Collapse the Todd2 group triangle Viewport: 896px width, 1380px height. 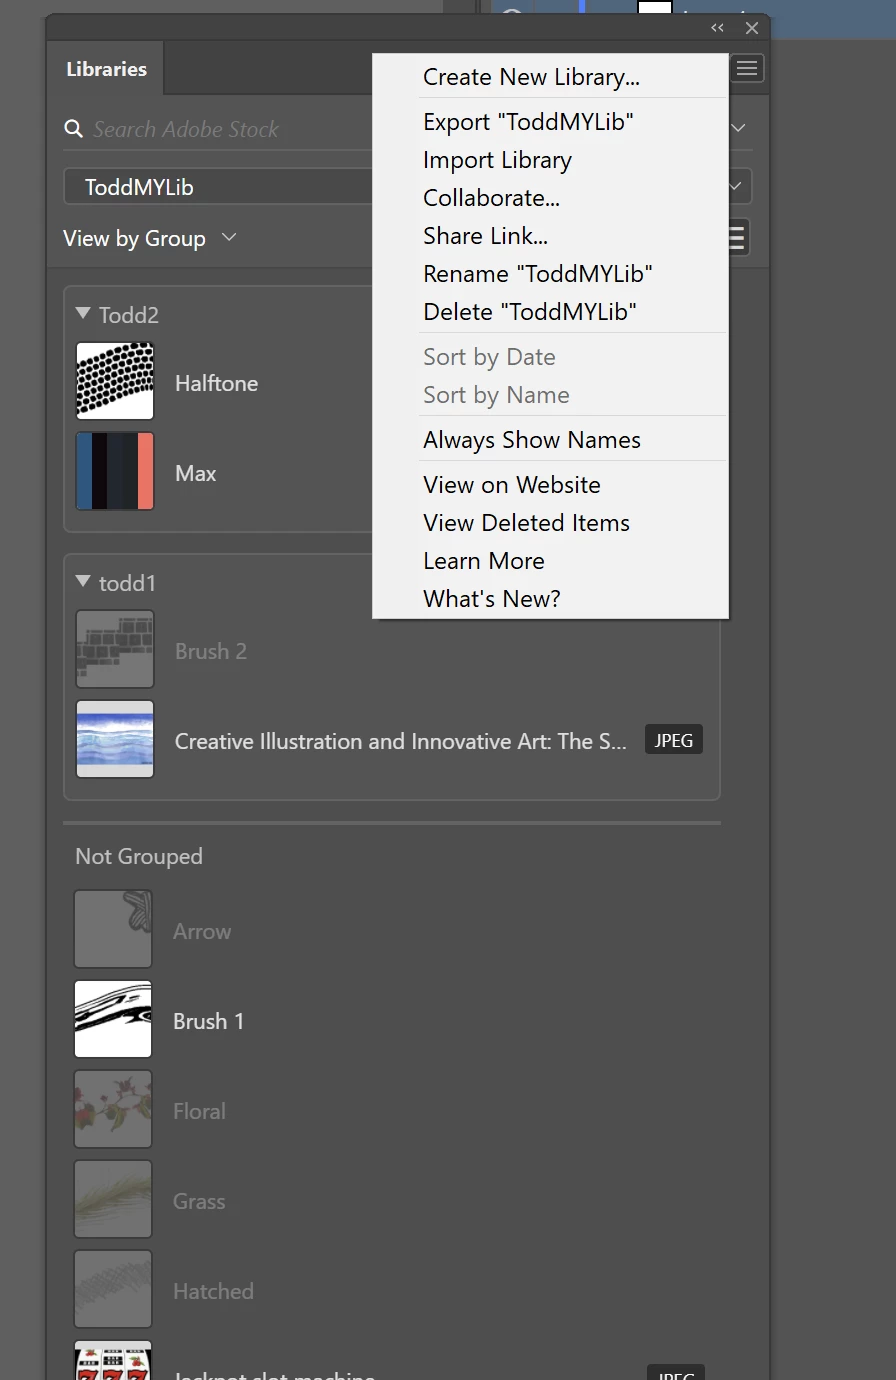pos(84,314)
